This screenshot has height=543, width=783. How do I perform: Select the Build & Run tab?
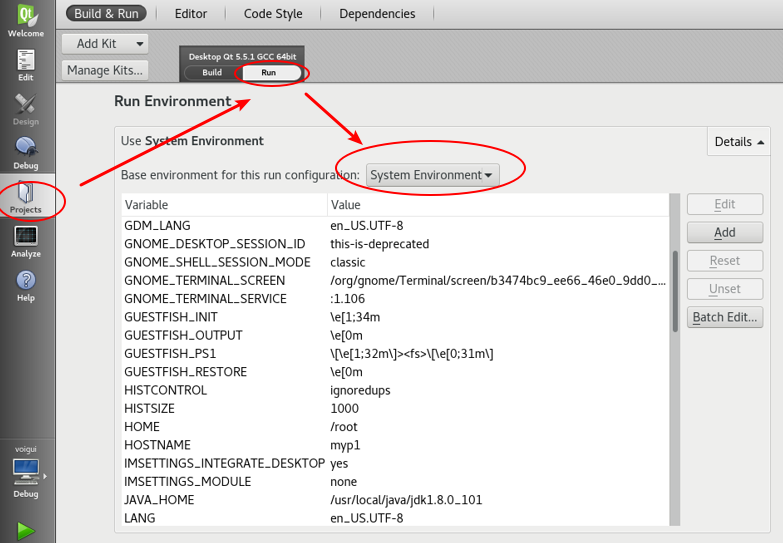pyautogui.click(x=106, y=13)
